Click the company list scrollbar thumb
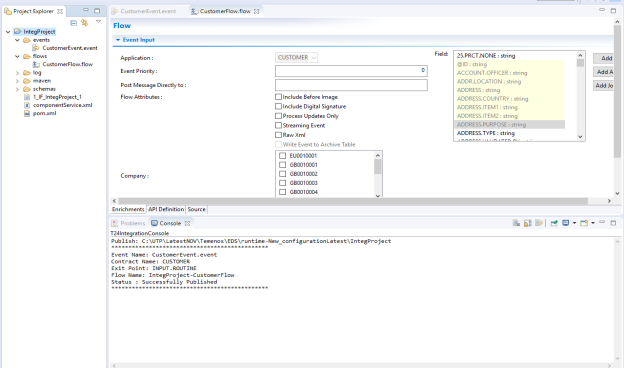The image size is (624, 368). 378,167
